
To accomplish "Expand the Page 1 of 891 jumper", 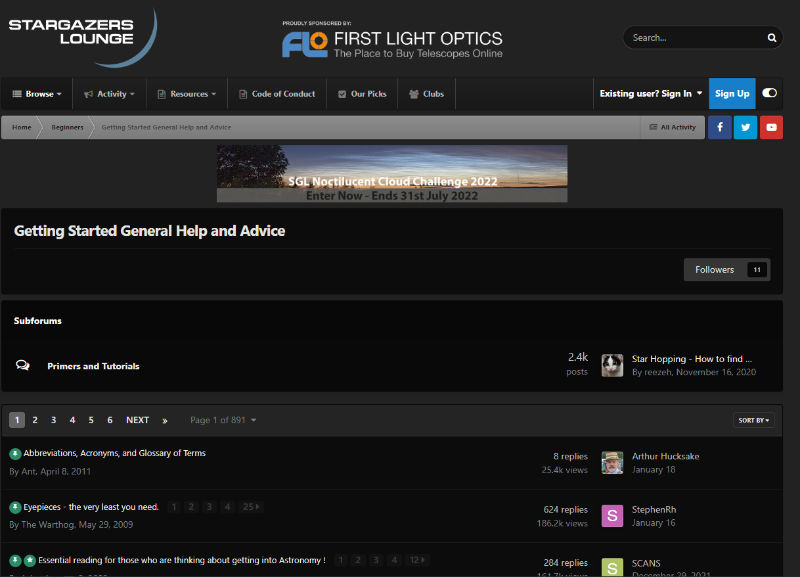I will pyautogui.click(x=223, y=420).
